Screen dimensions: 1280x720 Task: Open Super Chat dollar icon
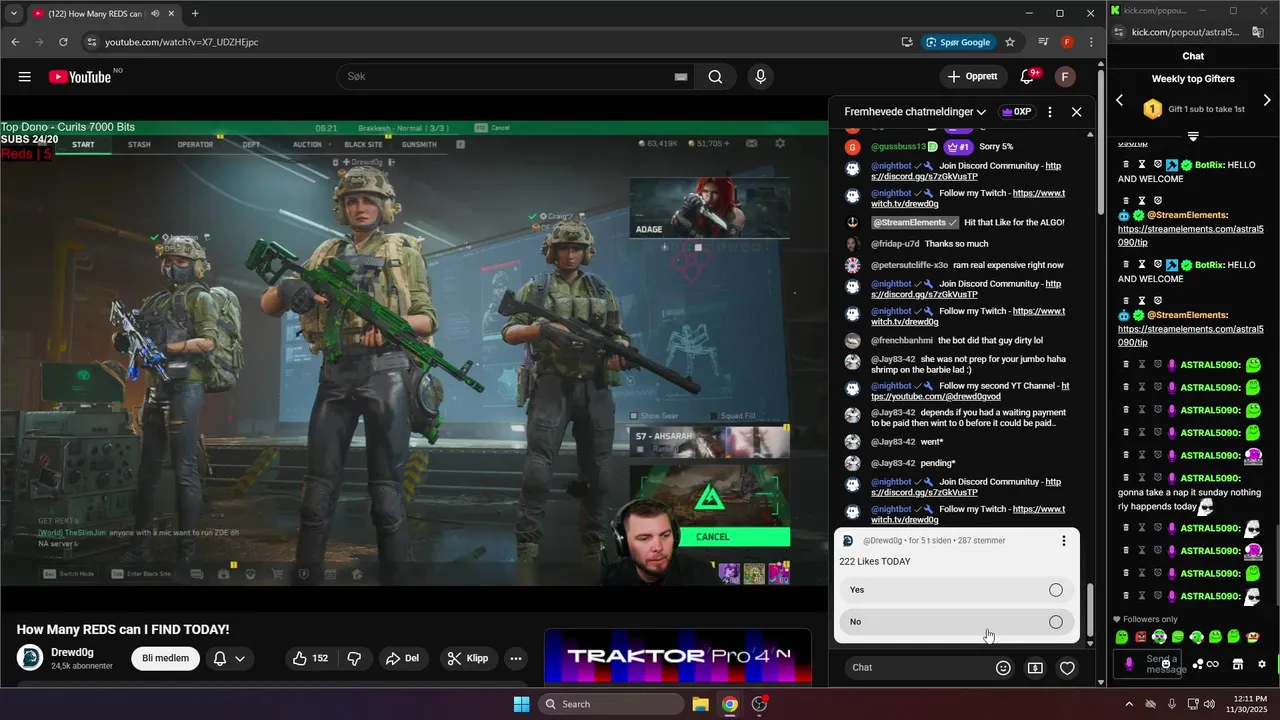click(x=1035, y=668)
